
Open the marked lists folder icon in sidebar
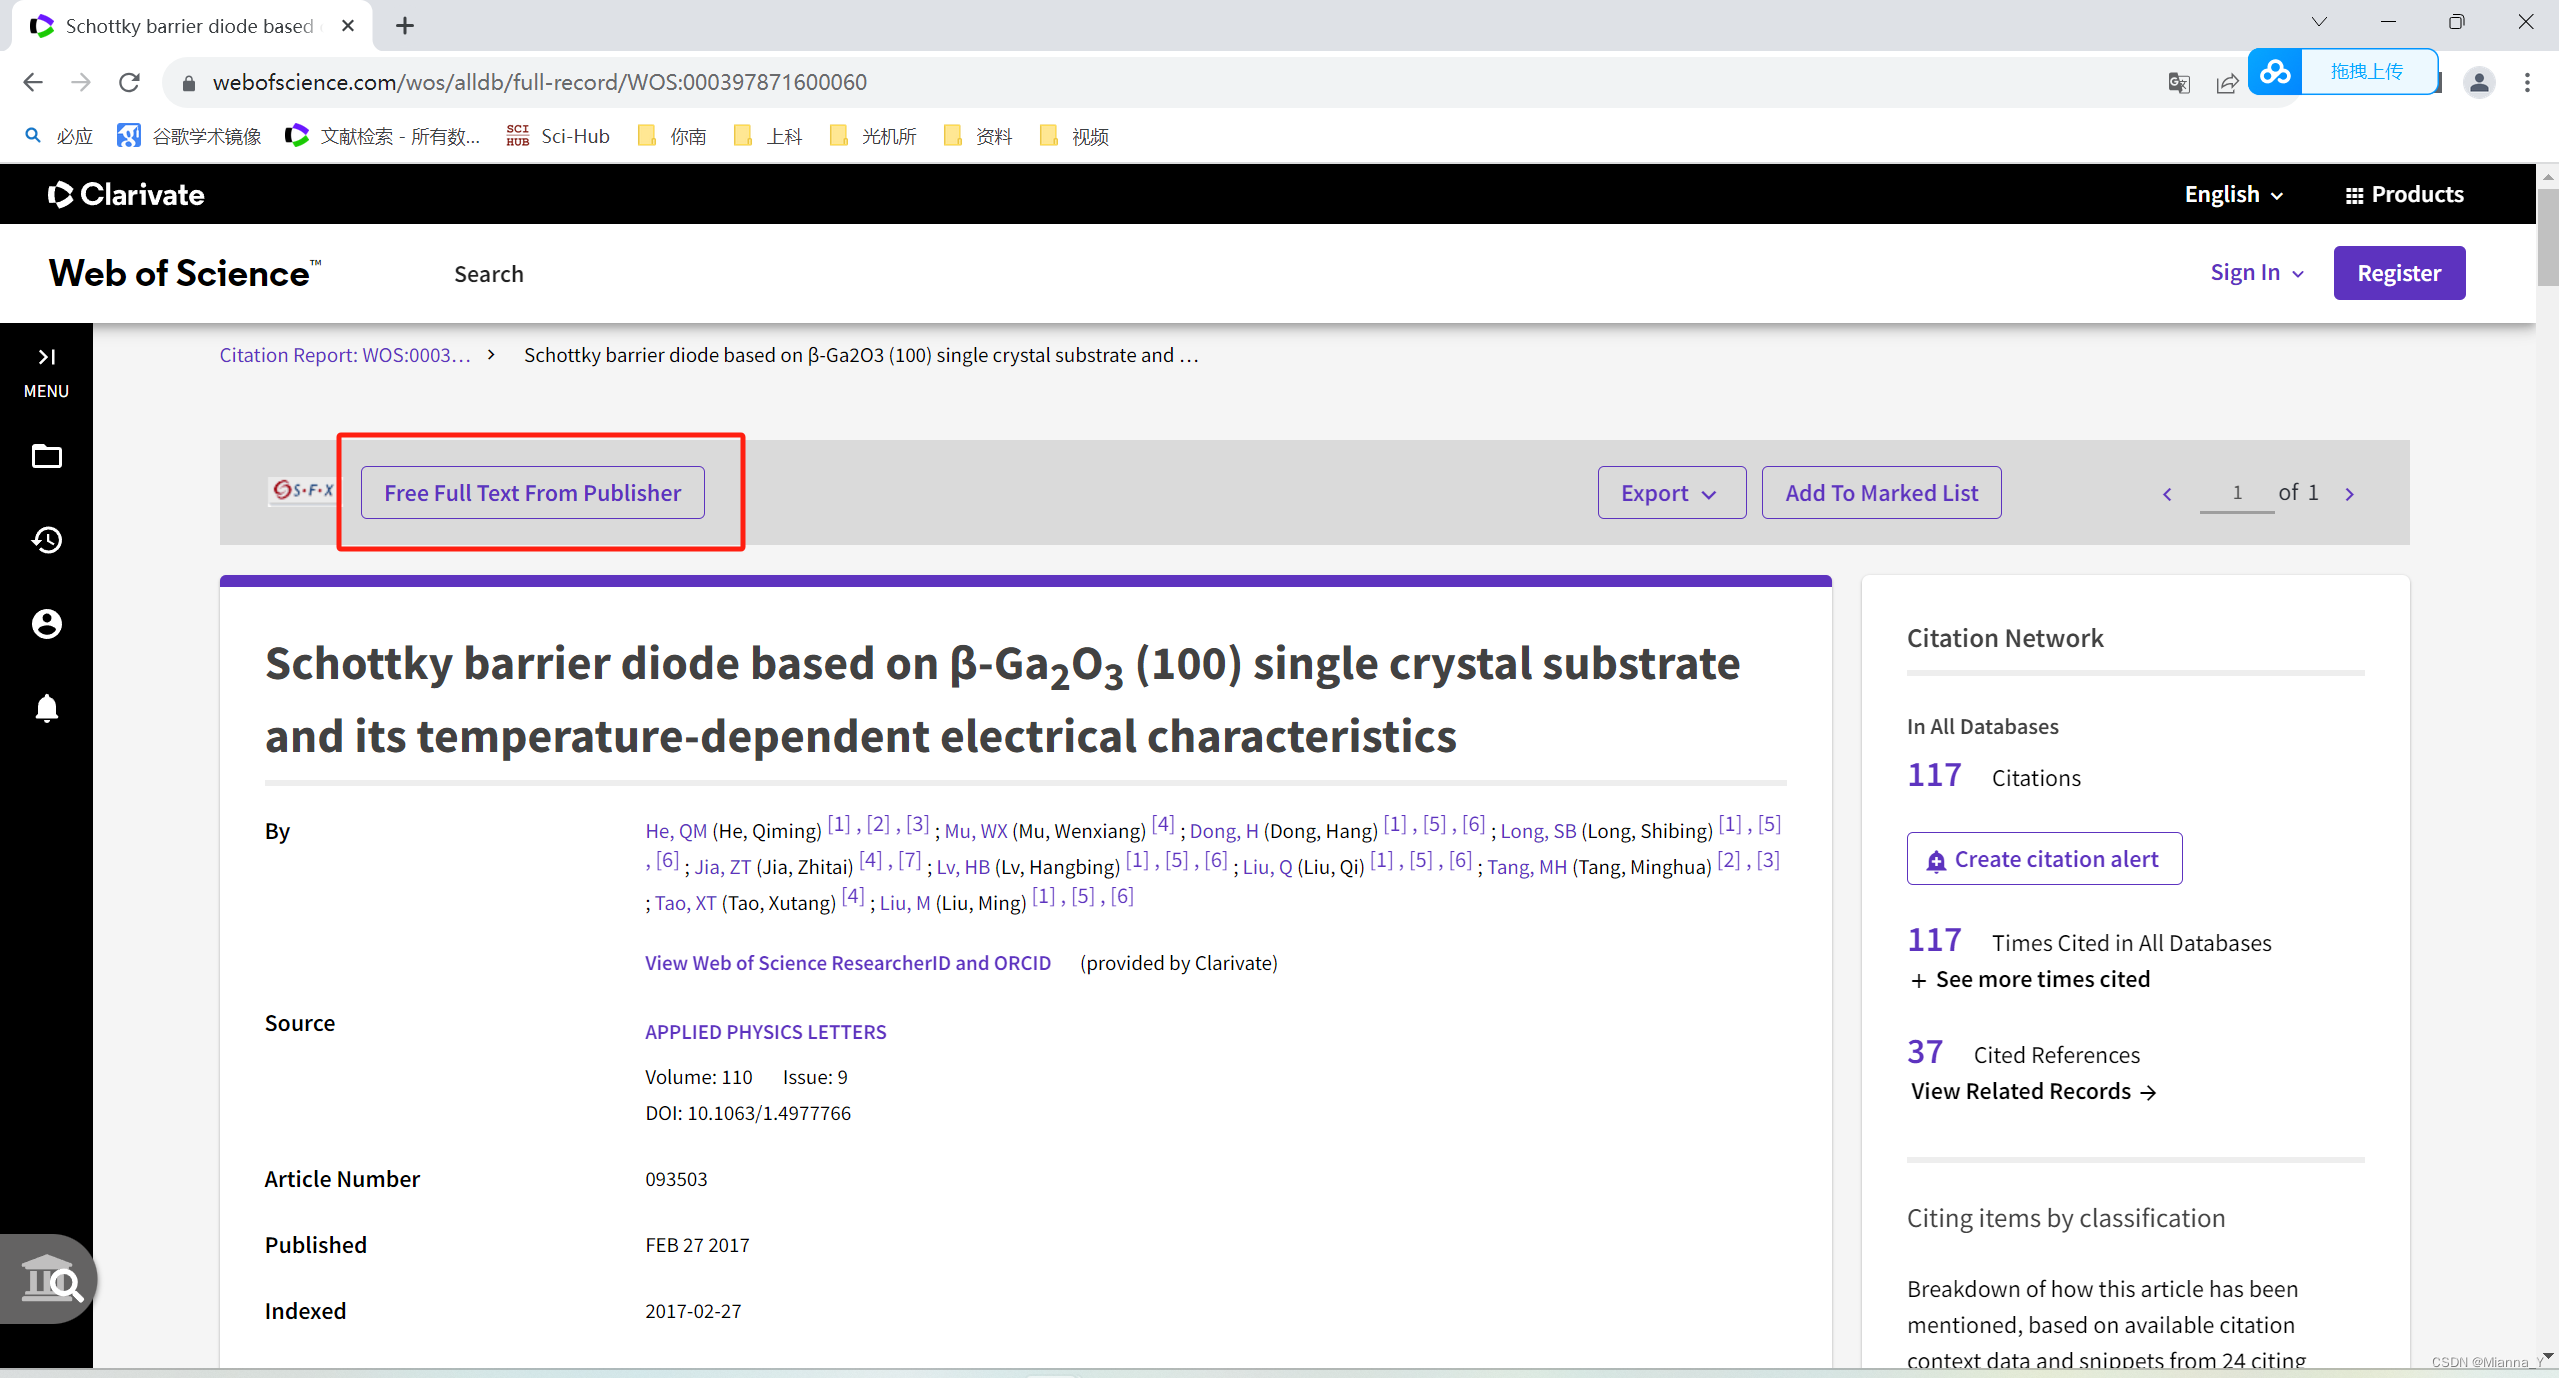tap(46, 456)
